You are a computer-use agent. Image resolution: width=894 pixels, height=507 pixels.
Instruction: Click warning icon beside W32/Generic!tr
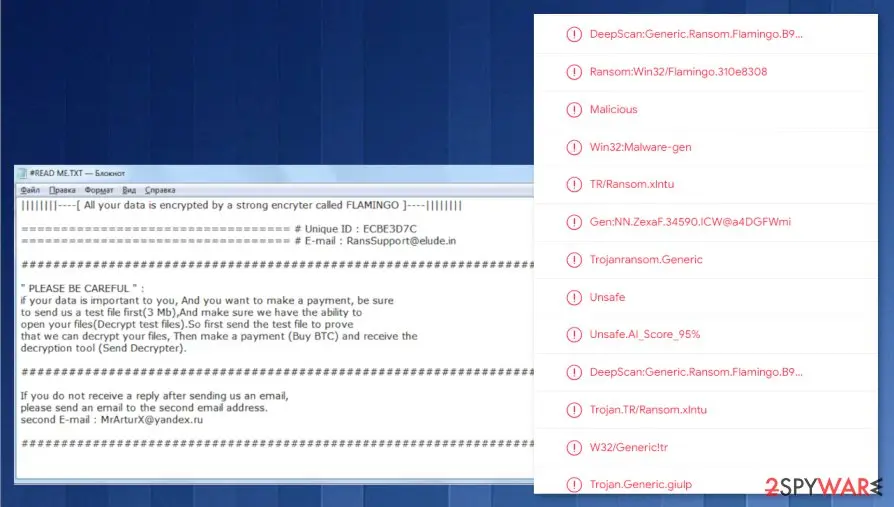(x=574, y=447)
